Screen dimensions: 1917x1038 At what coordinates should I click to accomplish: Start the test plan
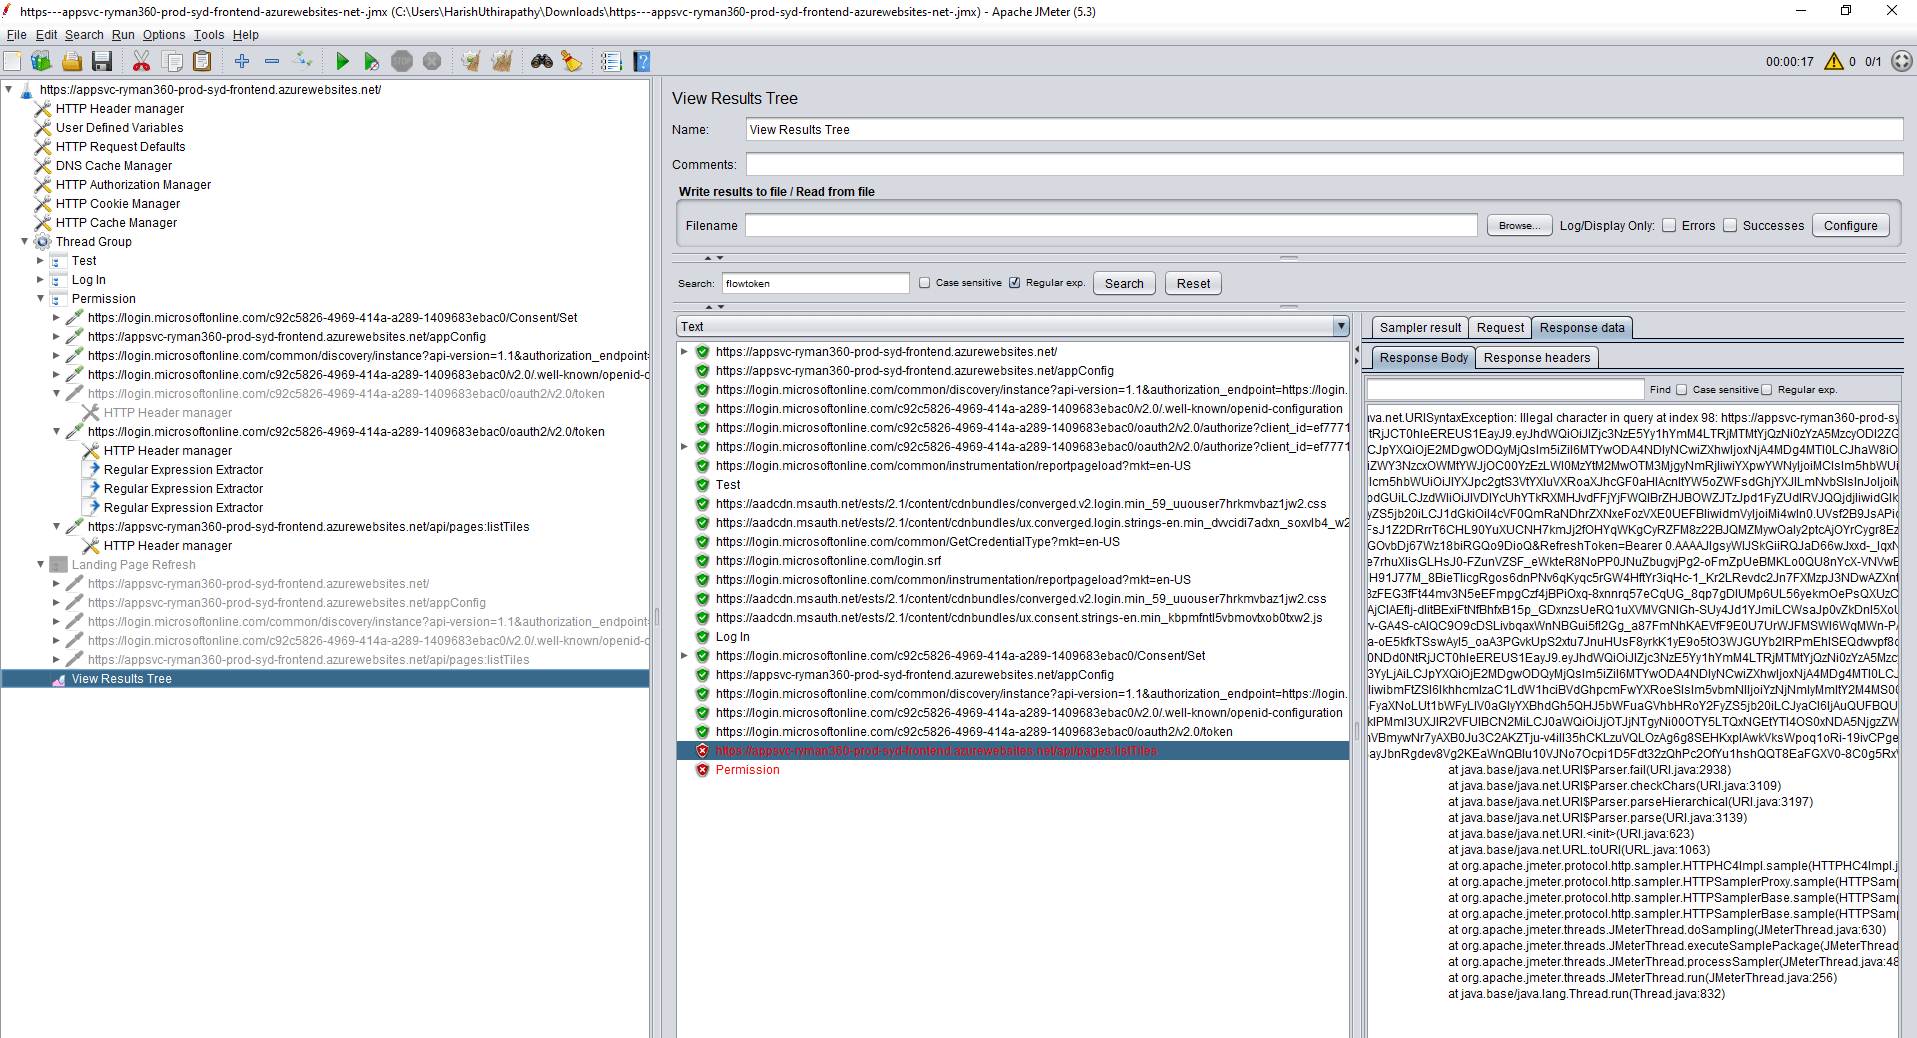(x=343, y=61)
